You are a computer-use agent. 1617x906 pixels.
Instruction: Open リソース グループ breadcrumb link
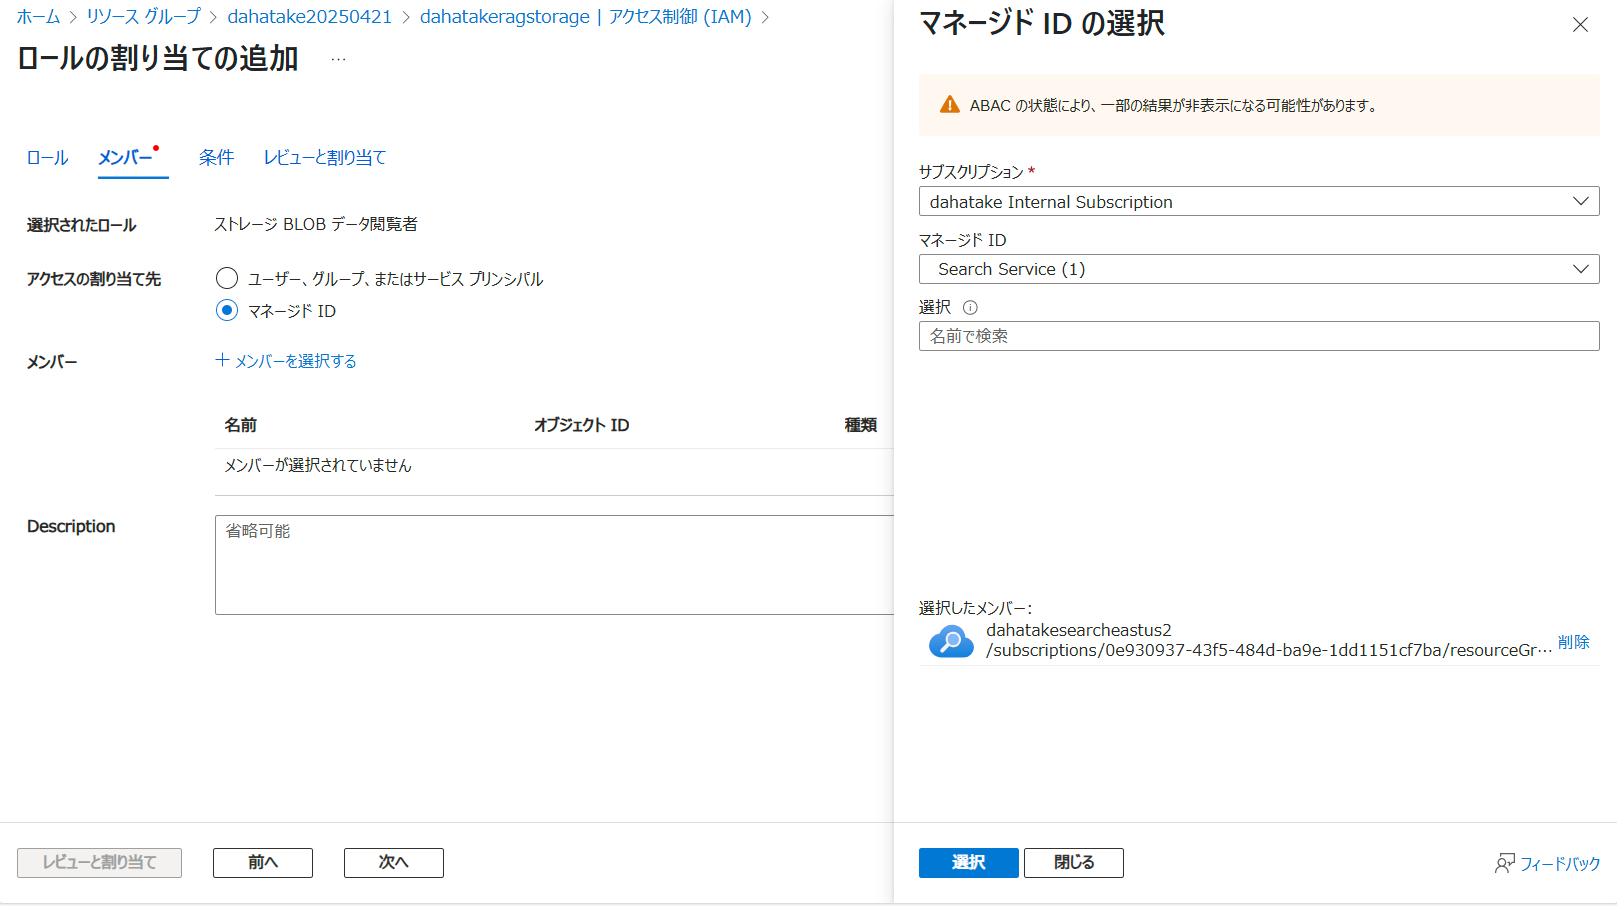coord(143,17)
